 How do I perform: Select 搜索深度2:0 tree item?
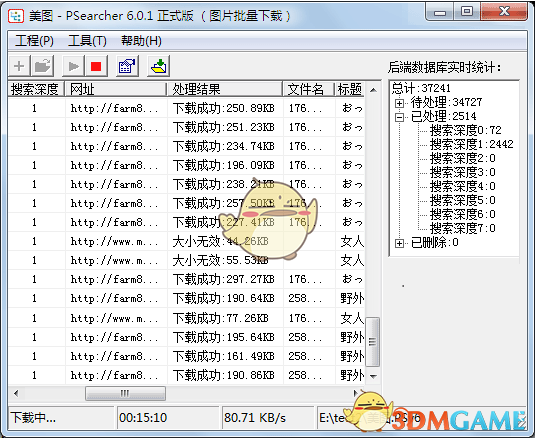463,158
